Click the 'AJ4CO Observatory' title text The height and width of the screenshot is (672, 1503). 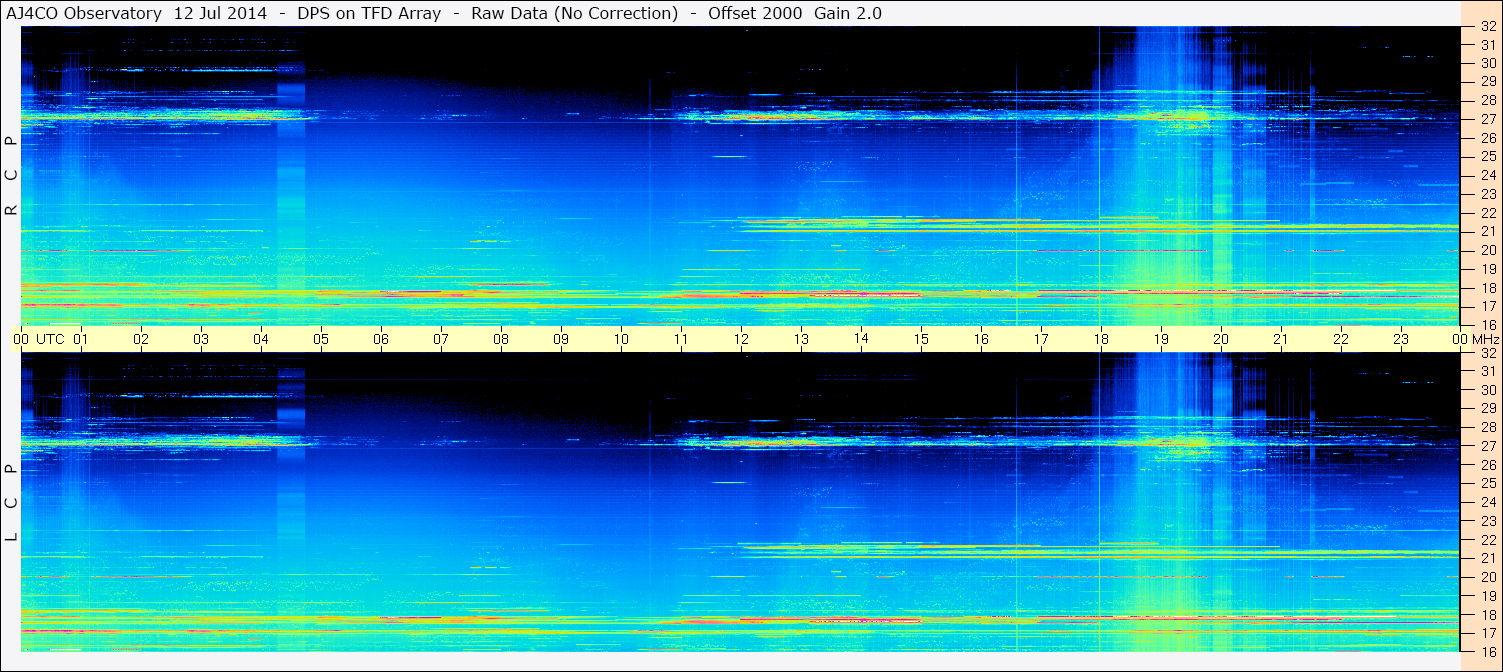(84, 14)
